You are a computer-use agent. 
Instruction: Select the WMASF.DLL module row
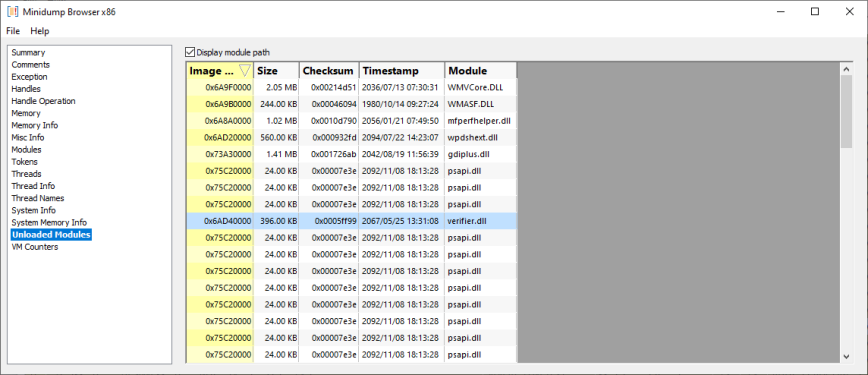352,104
